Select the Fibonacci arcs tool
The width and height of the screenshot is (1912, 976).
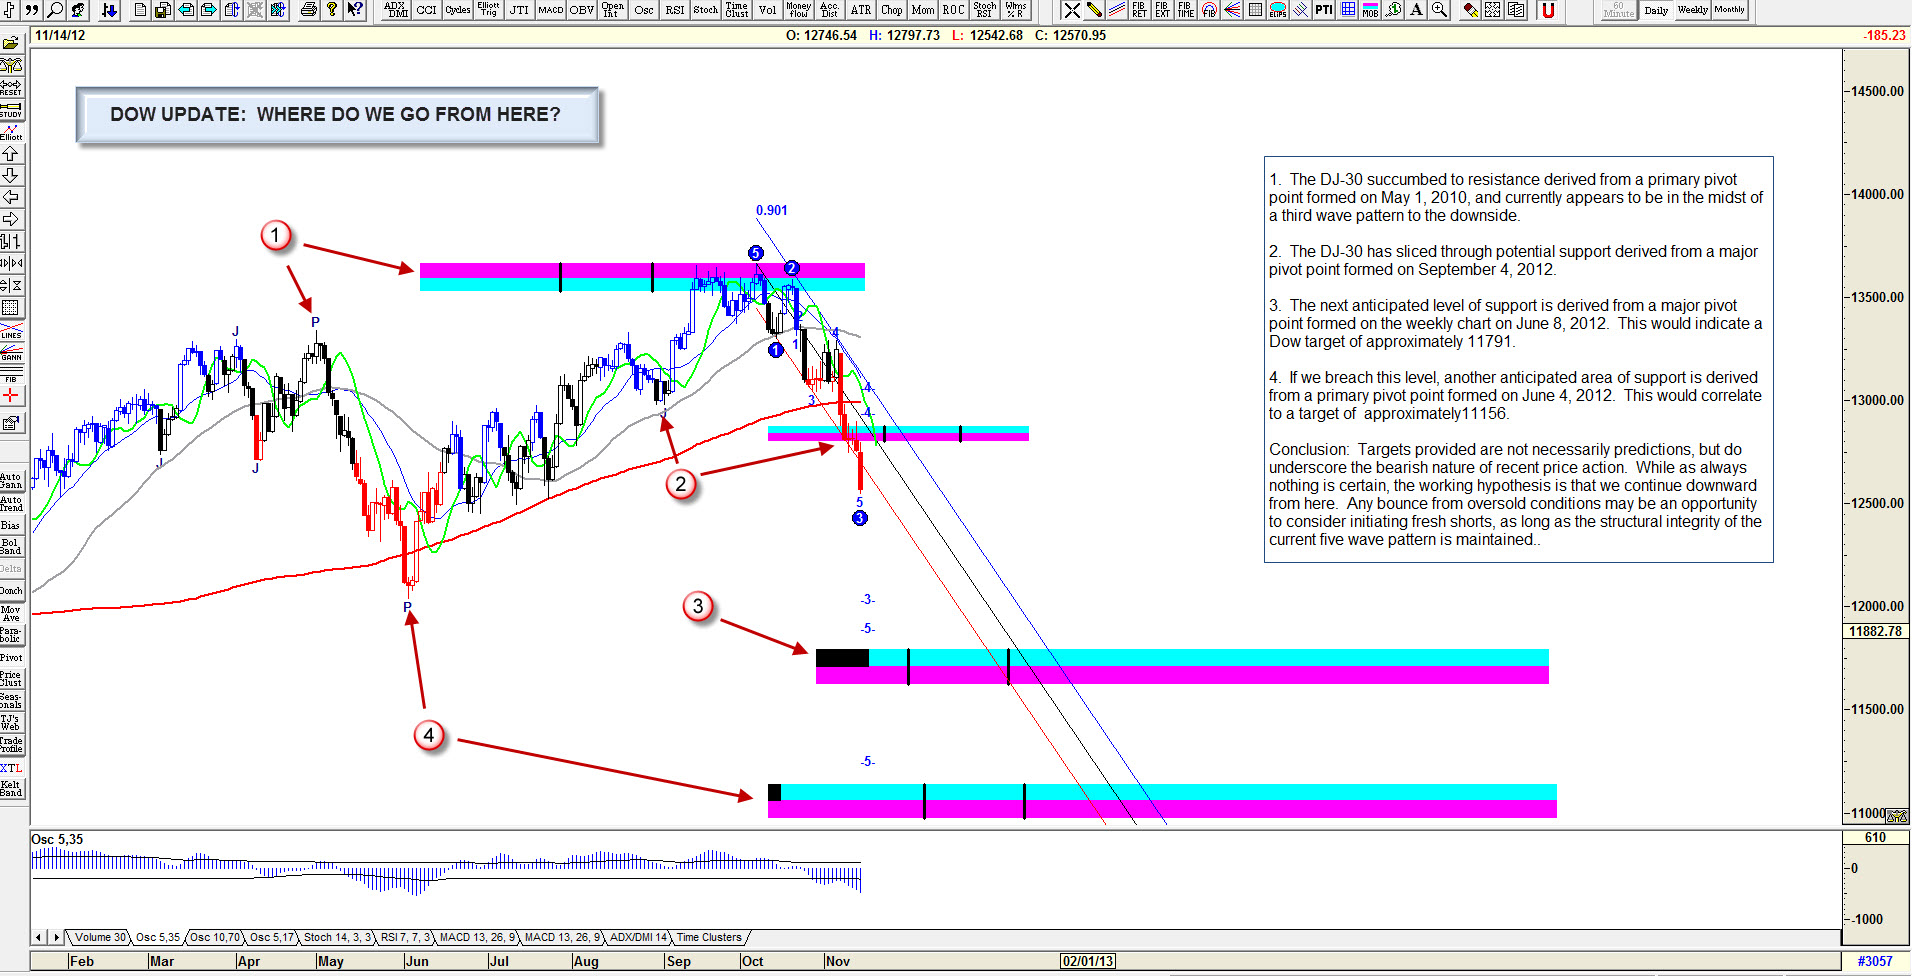tap(1209, 10)
